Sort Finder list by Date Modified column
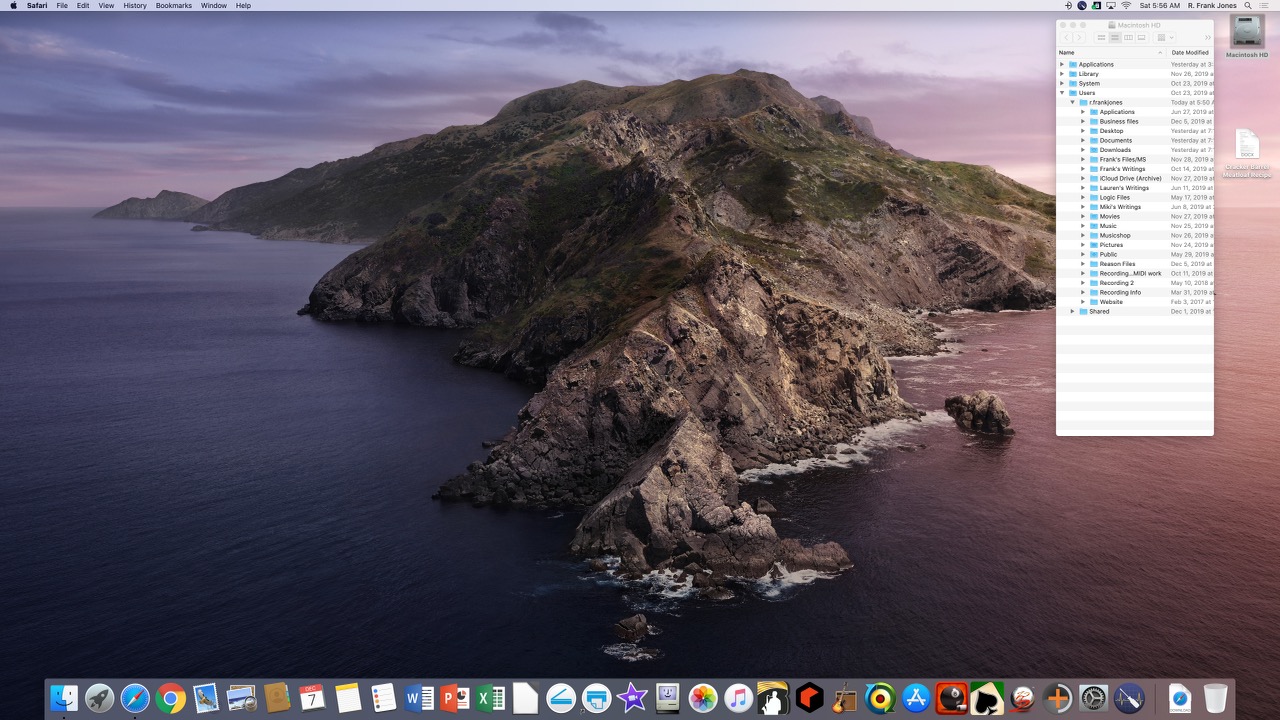 point(1190,52)
